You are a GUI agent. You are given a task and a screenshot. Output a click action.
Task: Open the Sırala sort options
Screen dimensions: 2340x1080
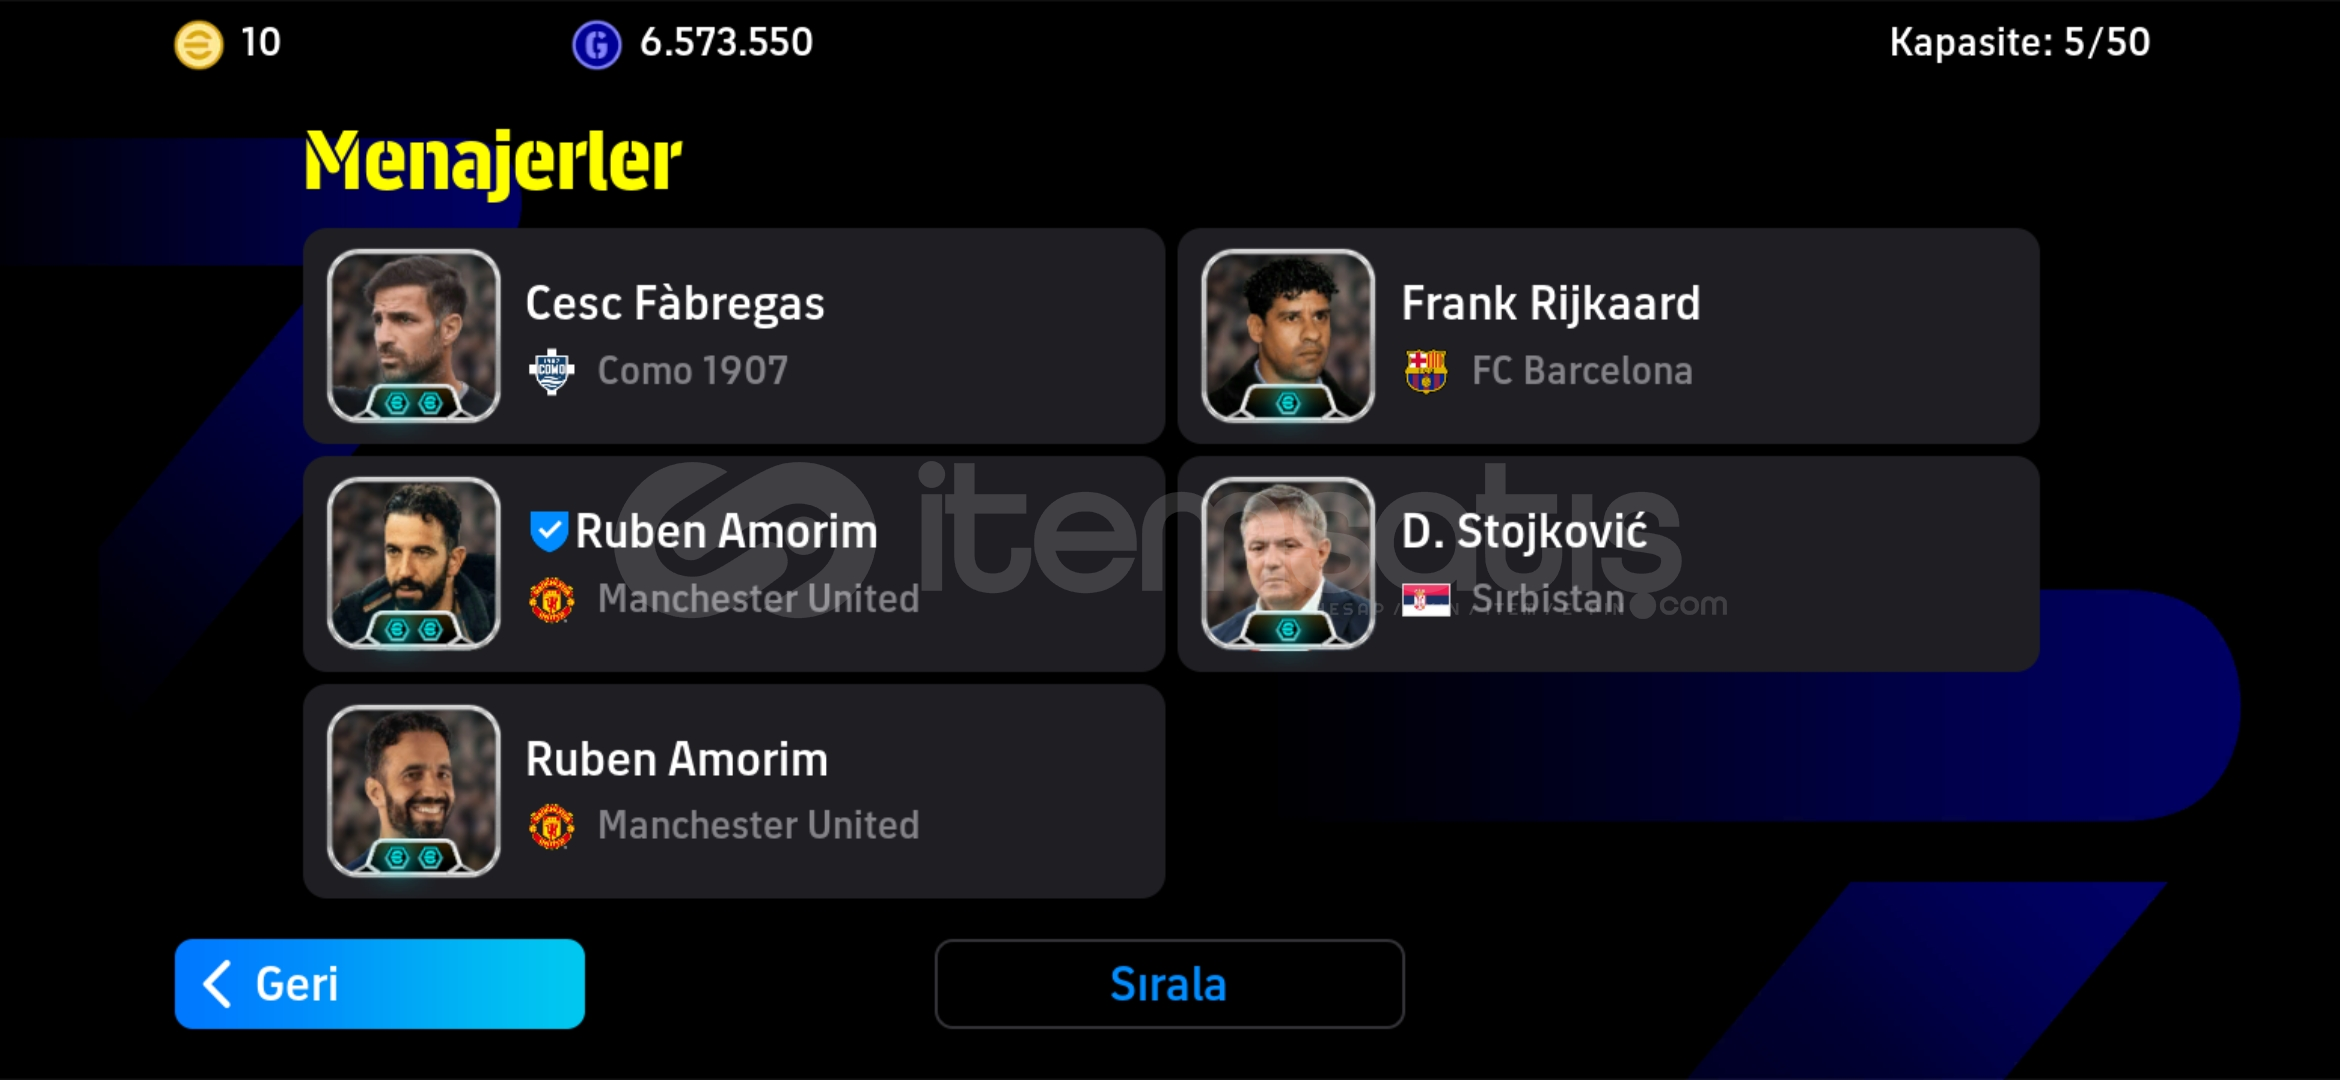1169,984
